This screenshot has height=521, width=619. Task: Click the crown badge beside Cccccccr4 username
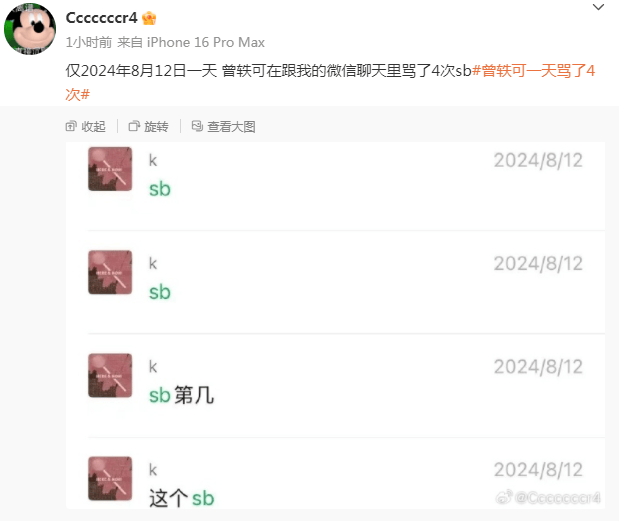[149, 18]
